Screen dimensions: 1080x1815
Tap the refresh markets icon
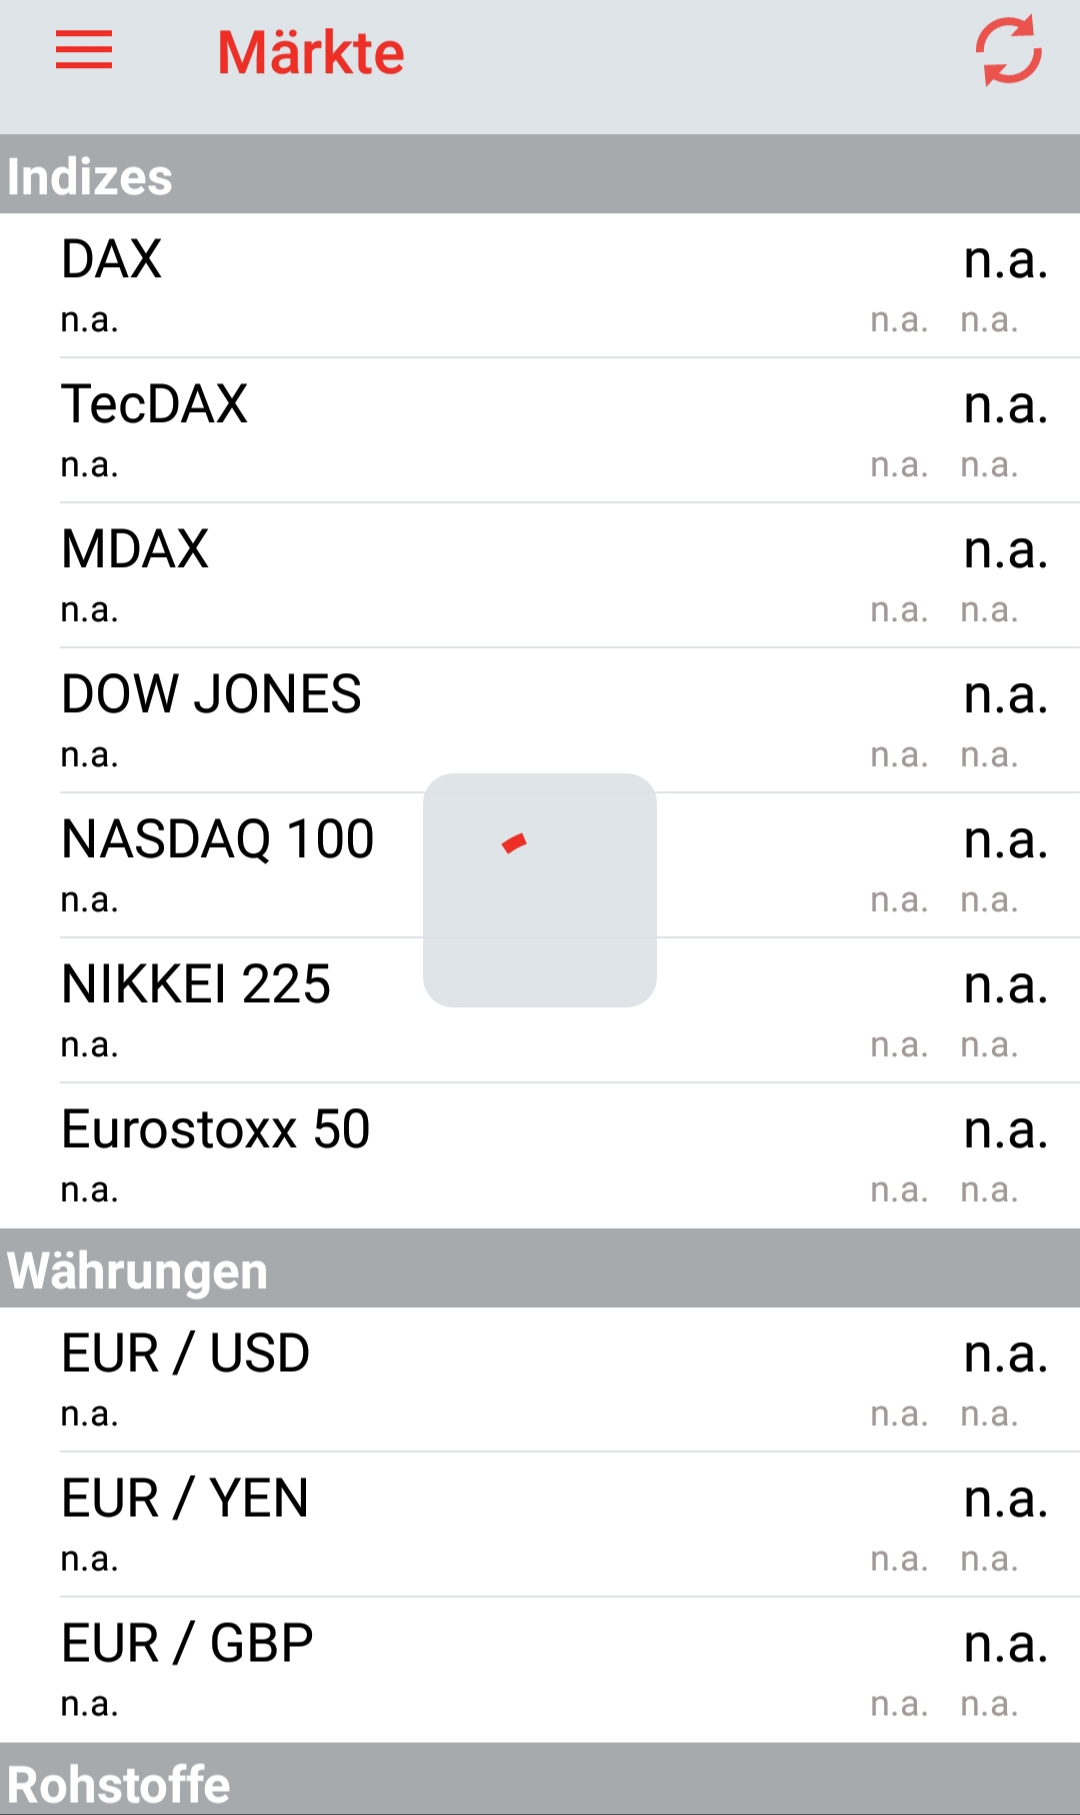1008,50
